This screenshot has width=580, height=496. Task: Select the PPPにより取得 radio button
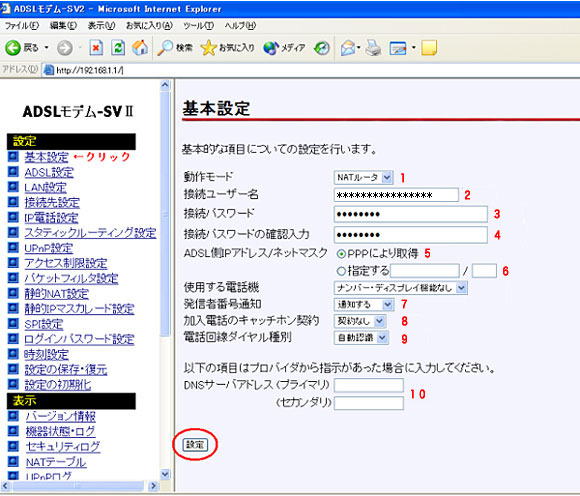pyautogui.click(x=341, y=254)
